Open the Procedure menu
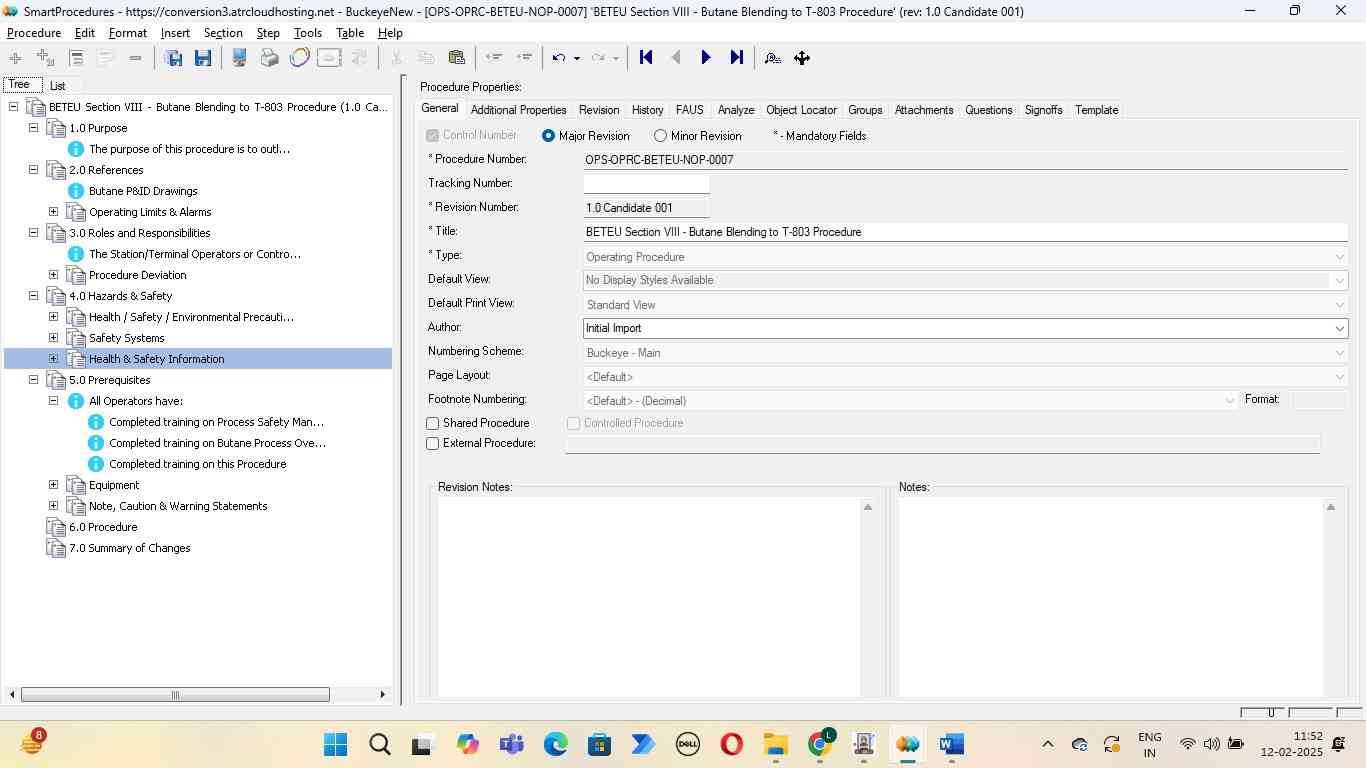 tap(34, 33)
